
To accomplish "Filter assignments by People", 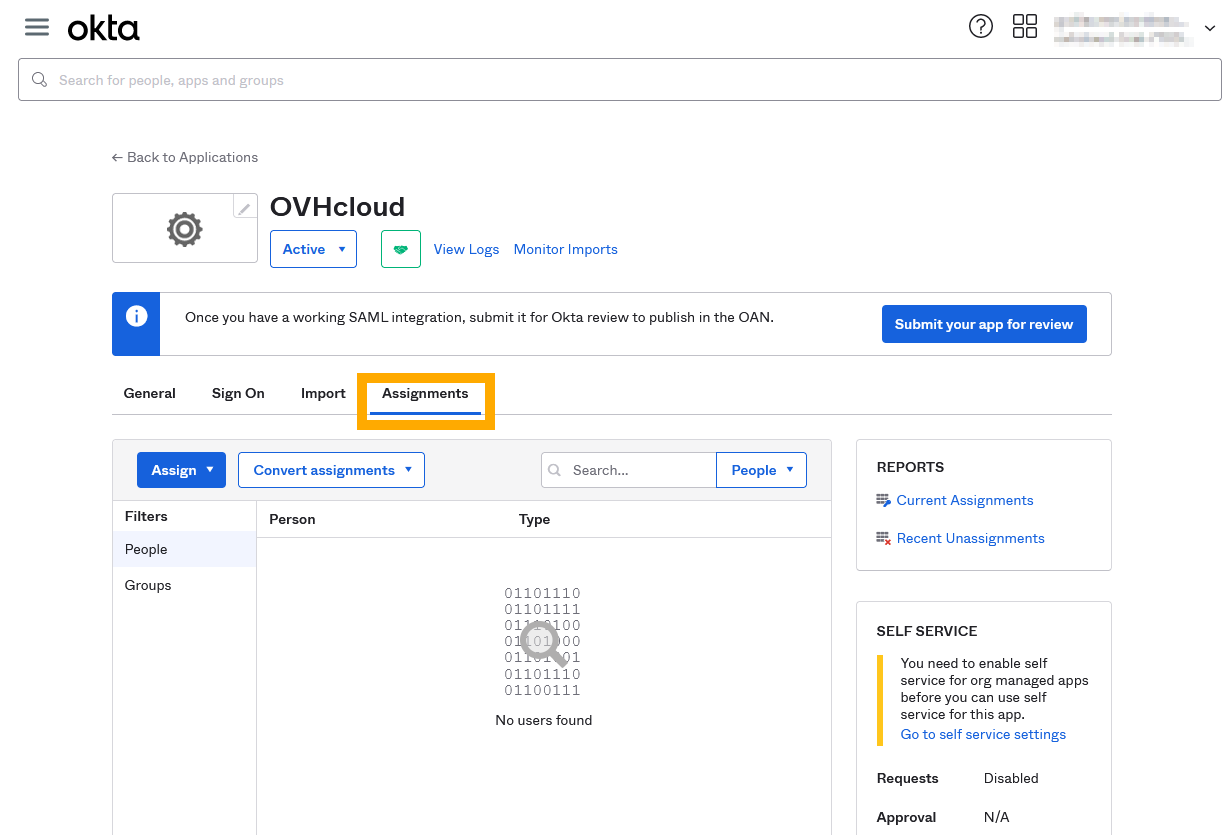I will 185,550.
